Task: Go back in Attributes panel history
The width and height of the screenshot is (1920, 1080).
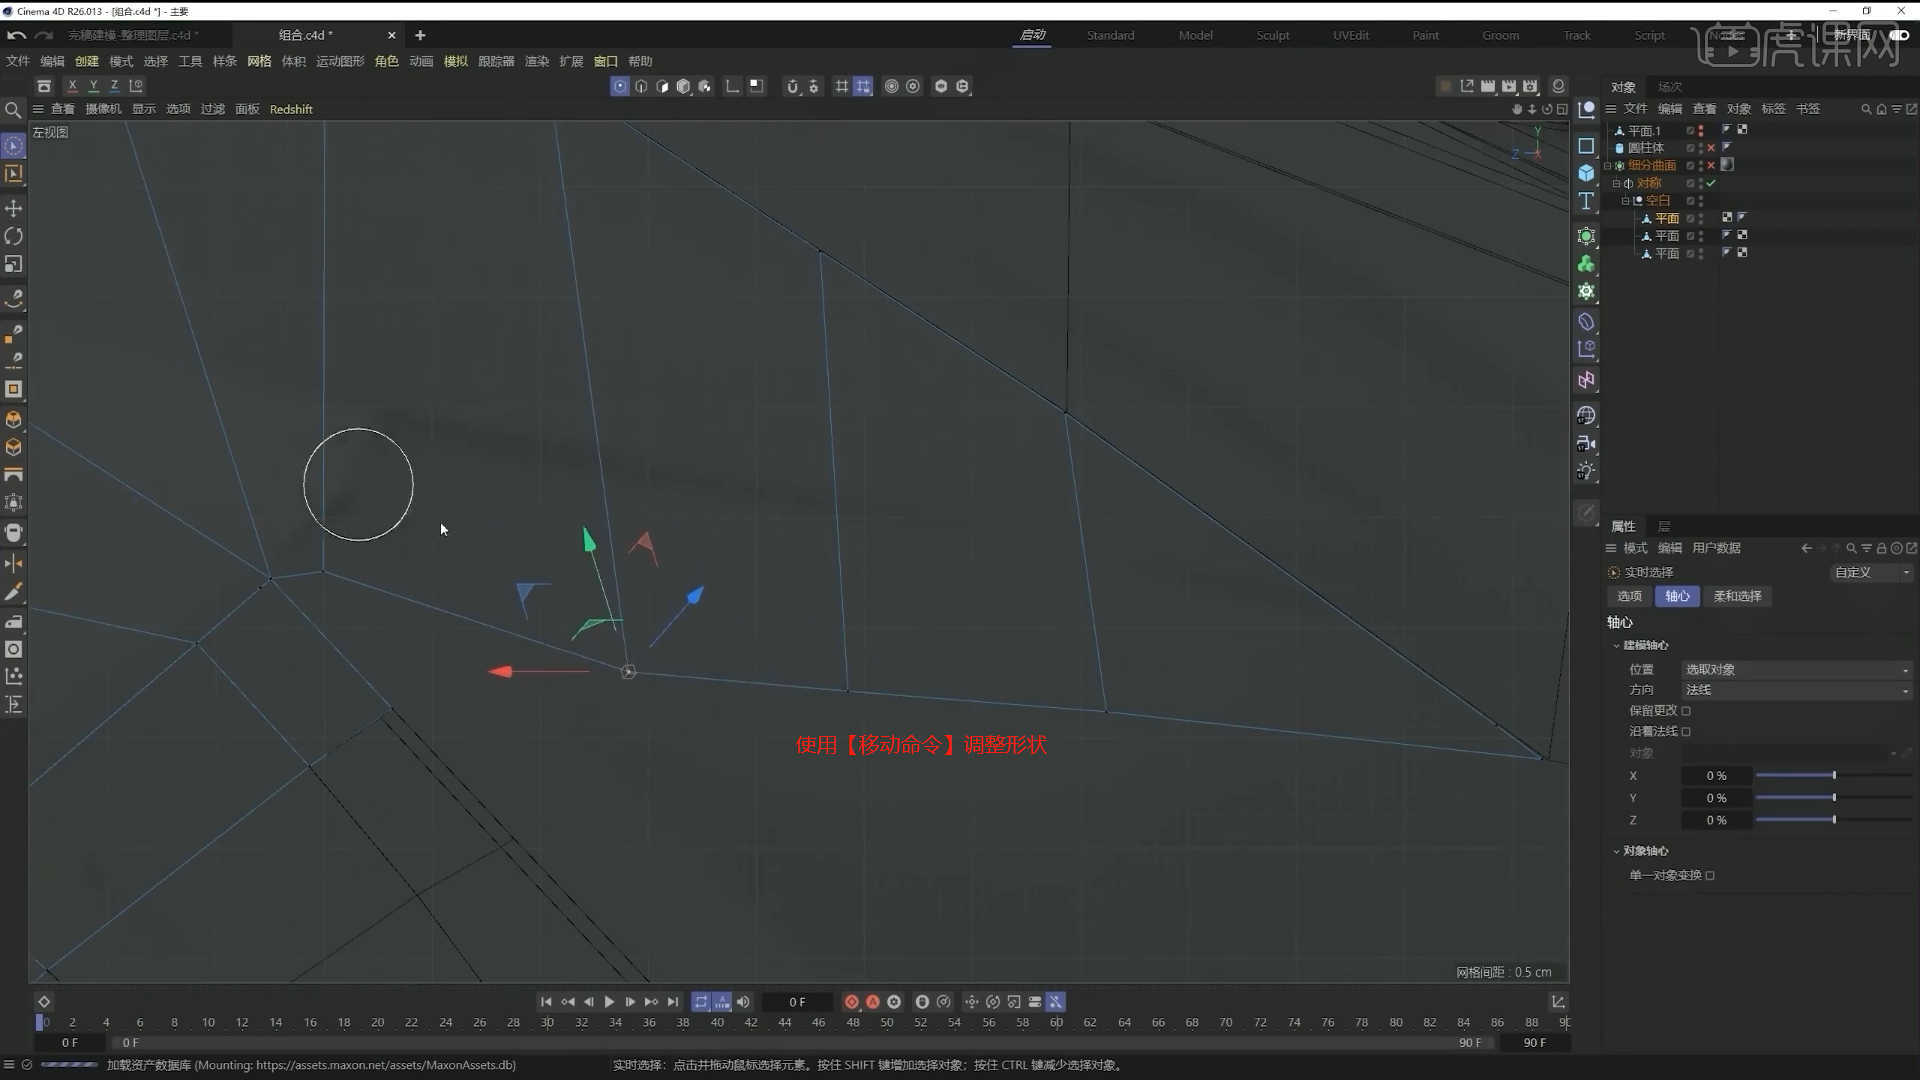Action: [x=1806, y=548]
